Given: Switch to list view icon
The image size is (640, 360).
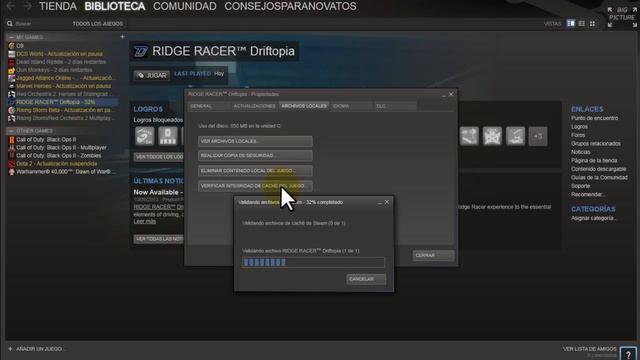Looking at the screenshot, I should 582,24.
